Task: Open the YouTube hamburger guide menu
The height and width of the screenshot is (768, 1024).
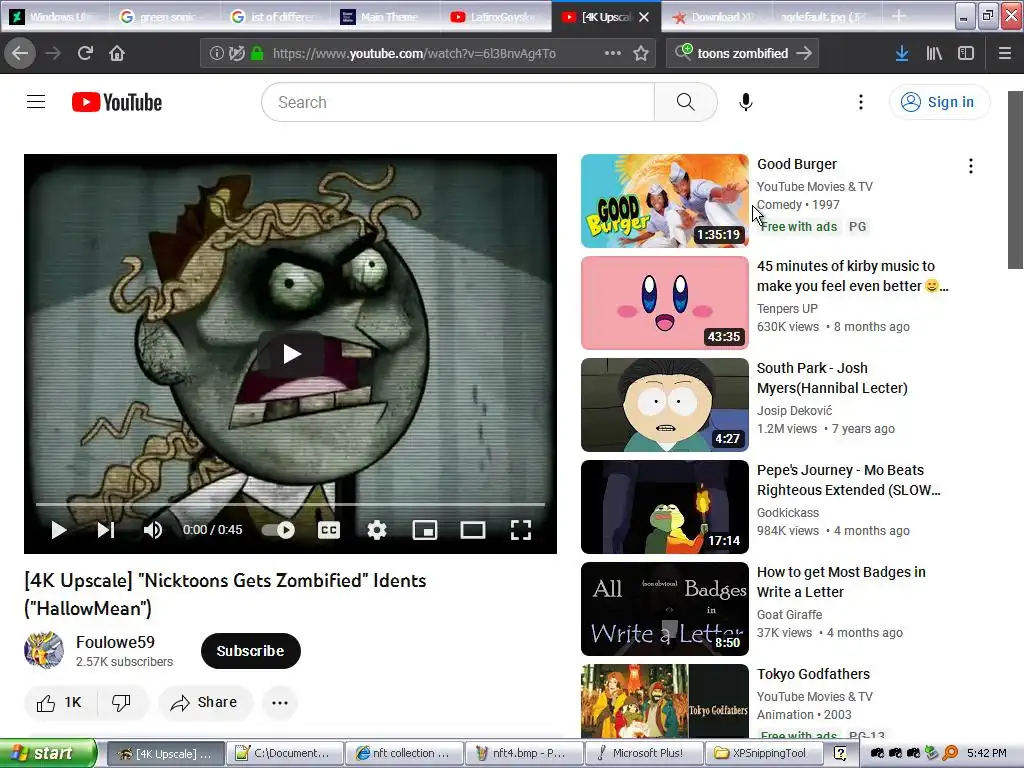Action: pos(36,102)
